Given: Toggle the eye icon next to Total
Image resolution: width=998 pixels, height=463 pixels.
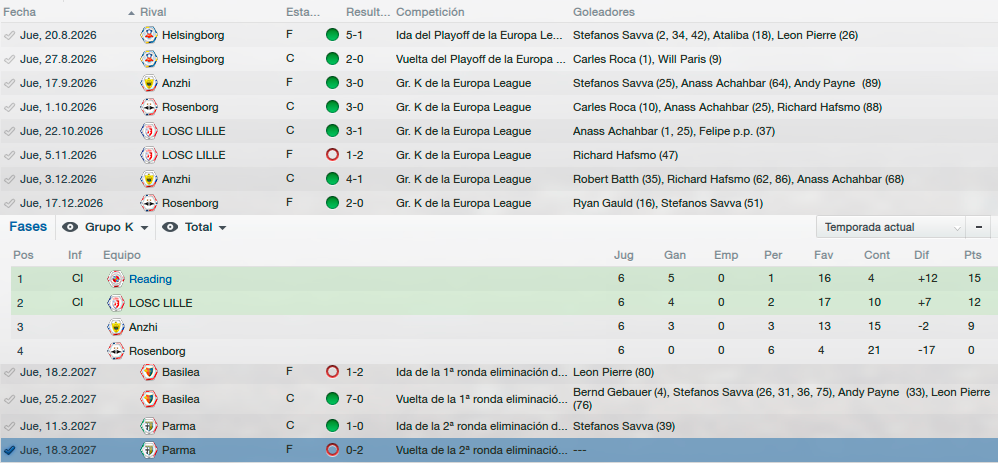Looking at the screenshot, I should tap(170, 227).
